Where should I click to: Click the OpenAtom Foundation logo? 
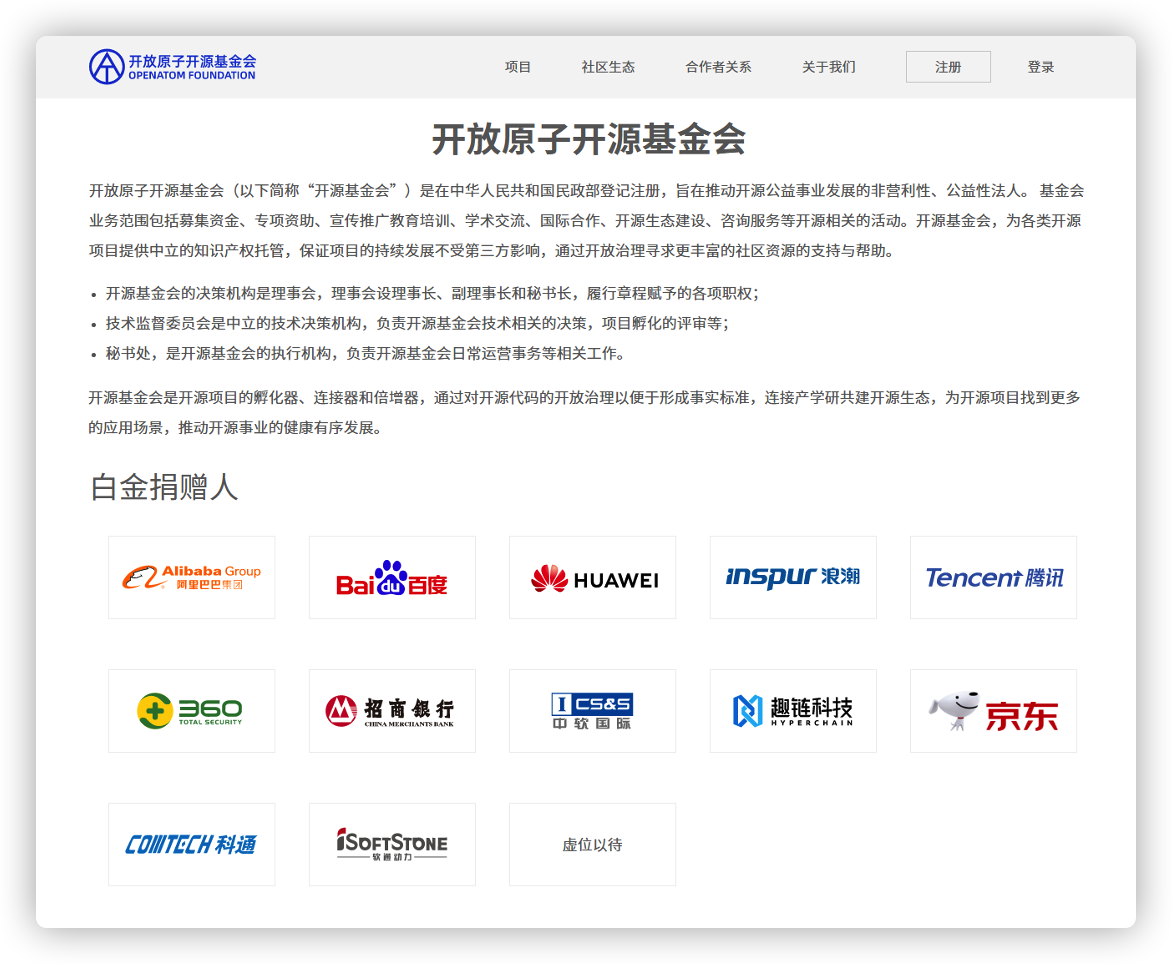(x=171, y=66)
